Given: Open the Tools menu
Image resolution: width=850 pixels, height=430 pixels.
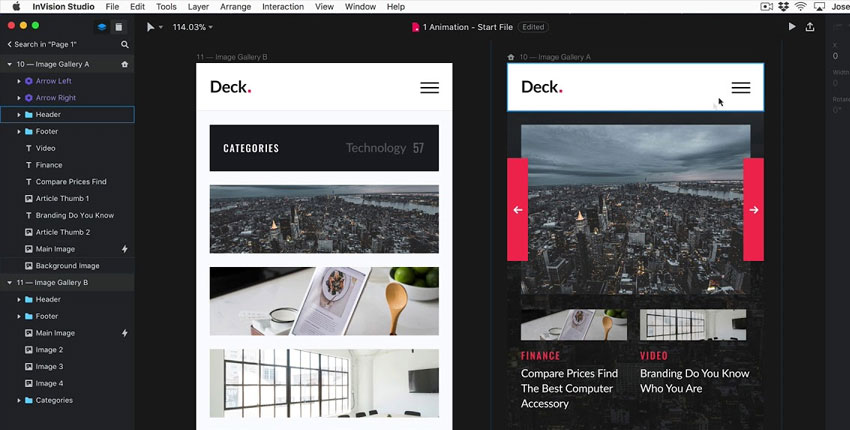Looking at the screenshot, I should [166, 7].
